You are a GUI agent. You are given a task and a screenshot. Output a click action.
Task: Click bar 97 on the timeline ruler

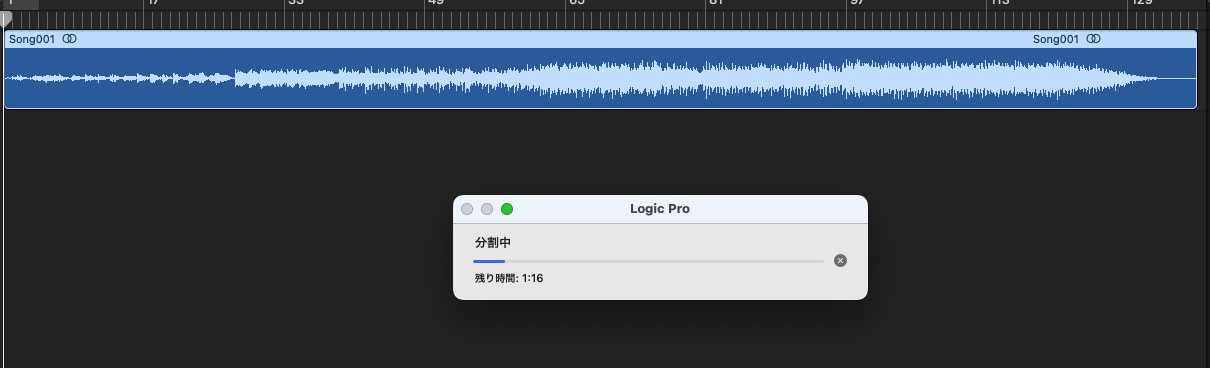coord(857,4)
